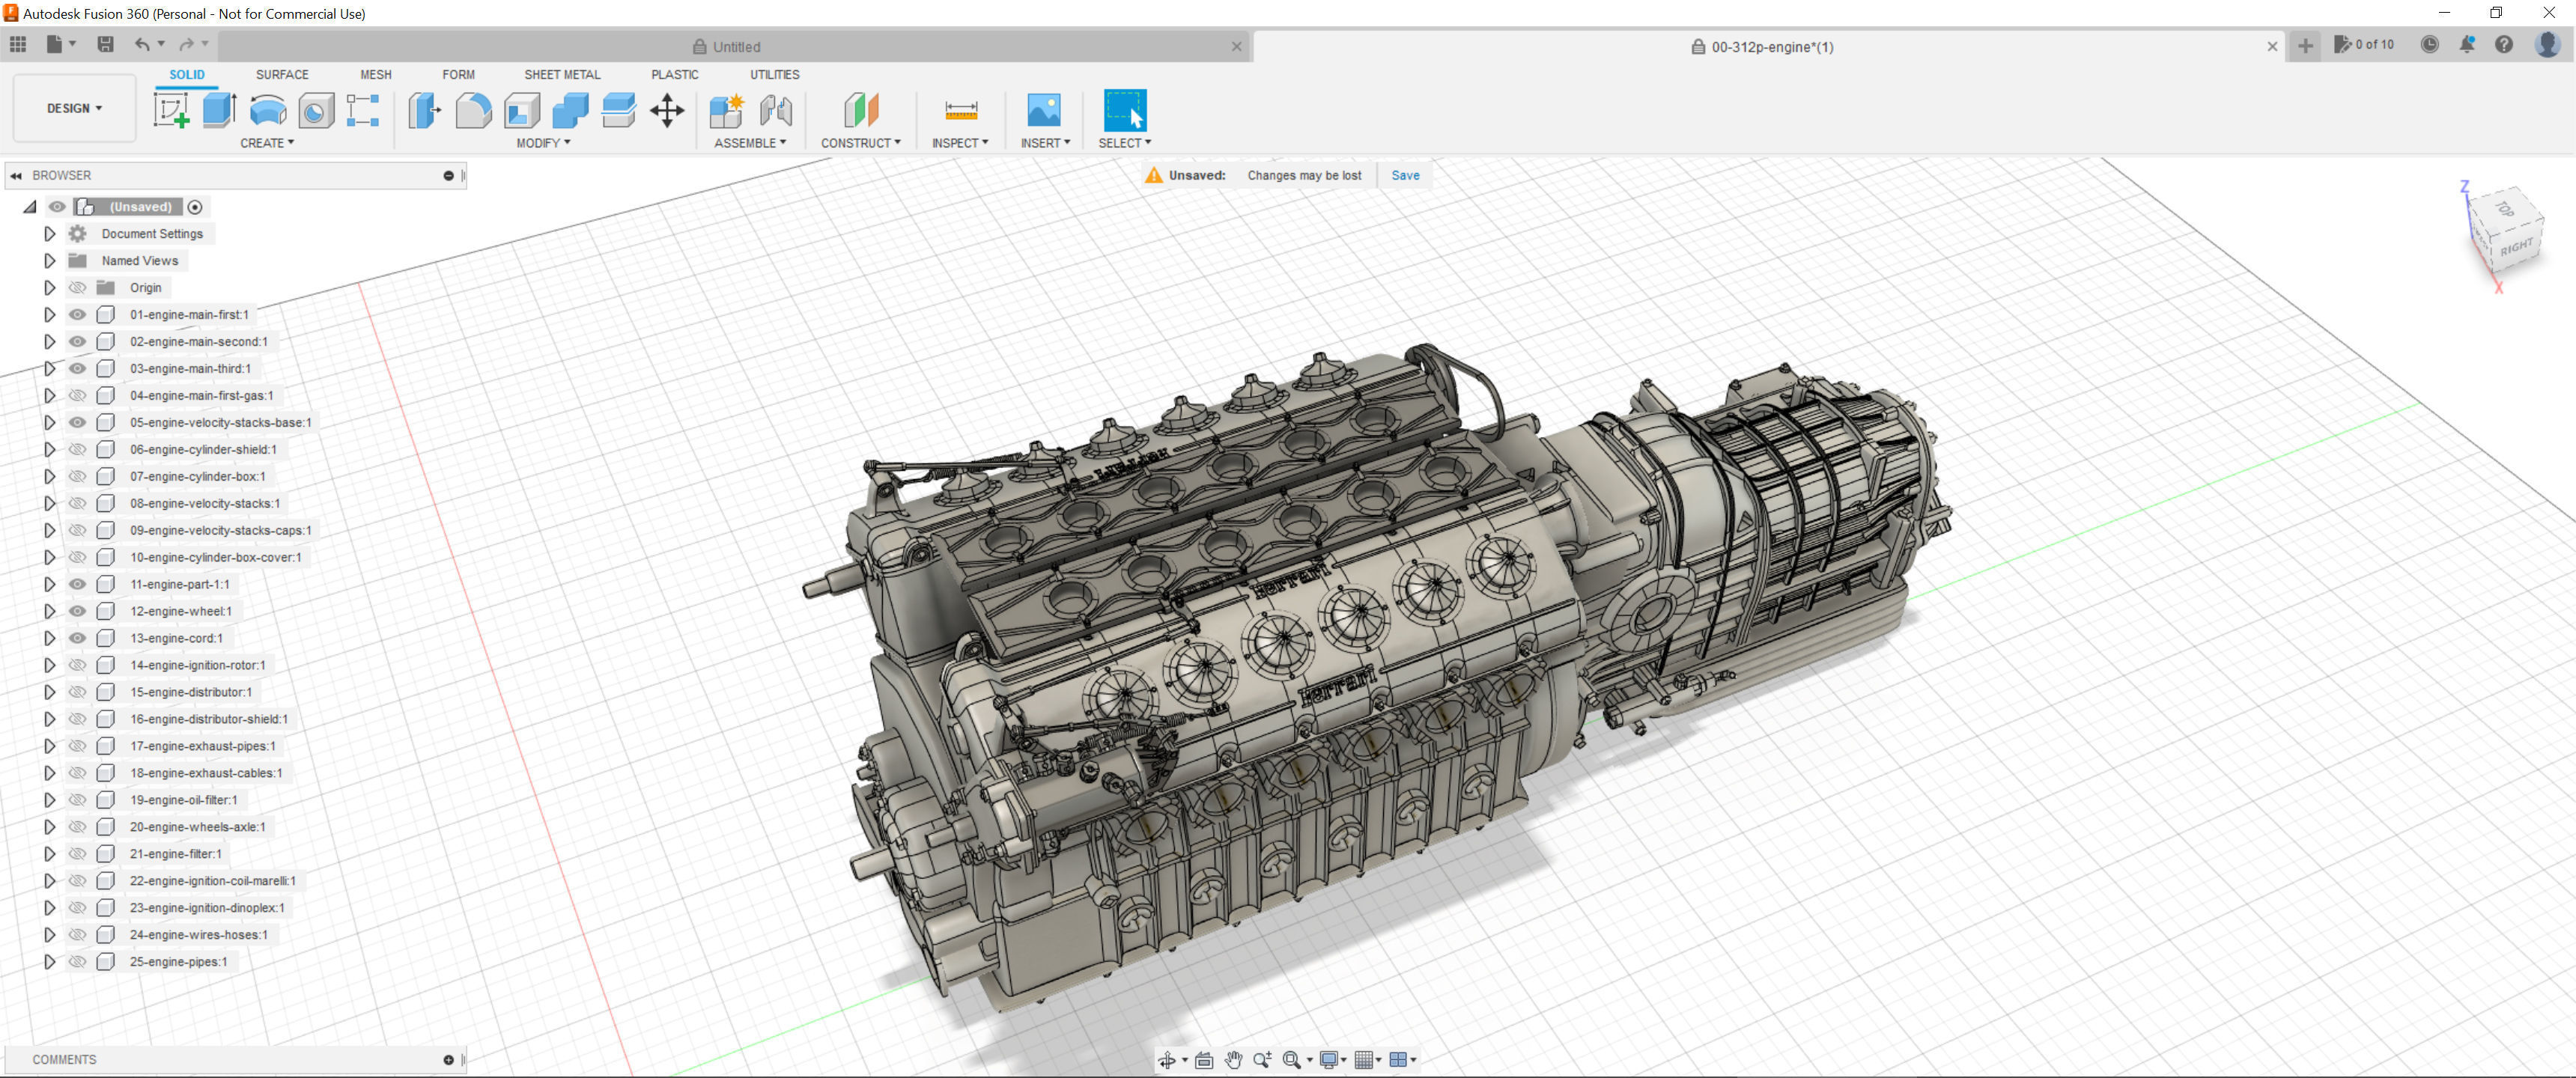Open the Design workspace dropdown
Screen dimensions: 2576x1078
click(x=74, y=108)
